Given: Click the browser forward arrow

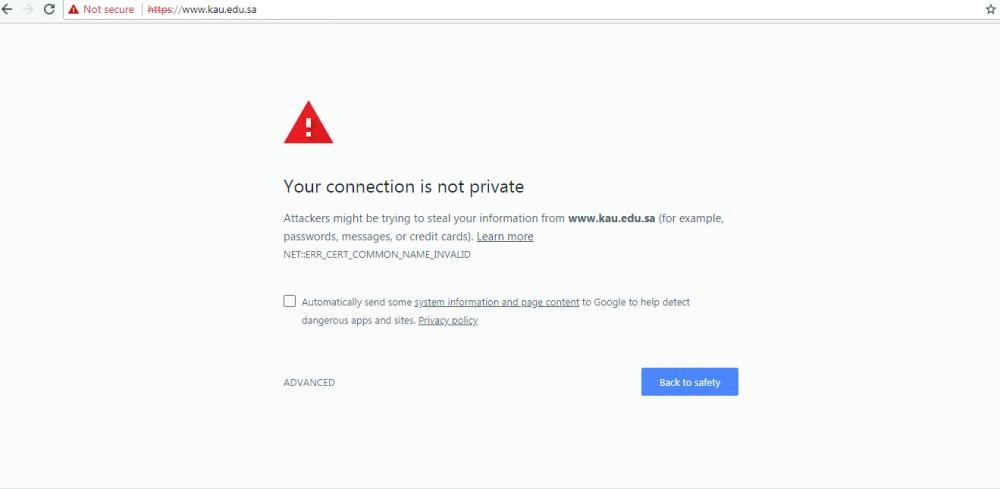Looking at the screenshot, I should [x=27, y=9].
